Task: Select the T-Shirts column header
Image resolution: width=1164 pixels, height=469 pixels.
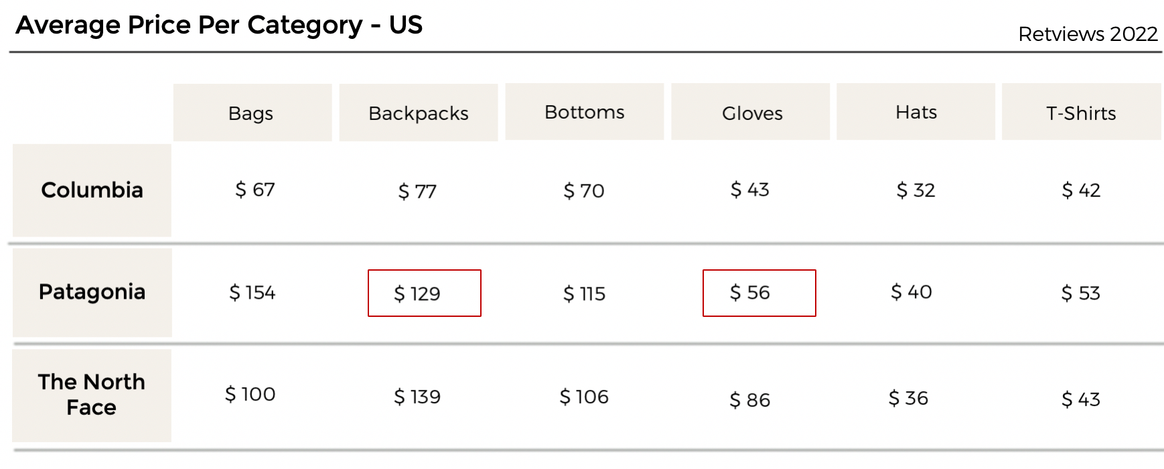Action: [1082, 111]
